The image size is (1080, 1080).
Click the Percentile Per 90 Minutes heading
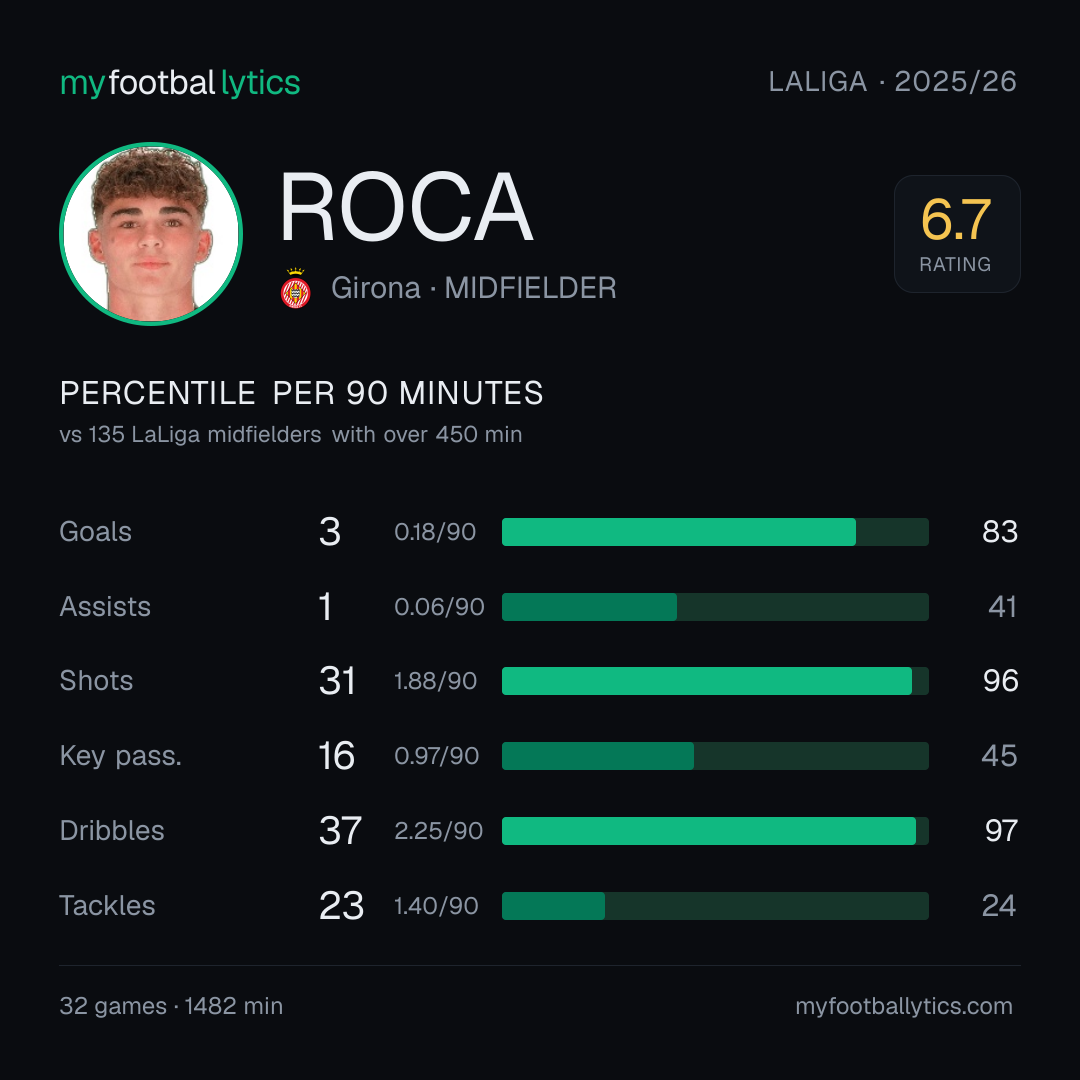click(302, 393)
